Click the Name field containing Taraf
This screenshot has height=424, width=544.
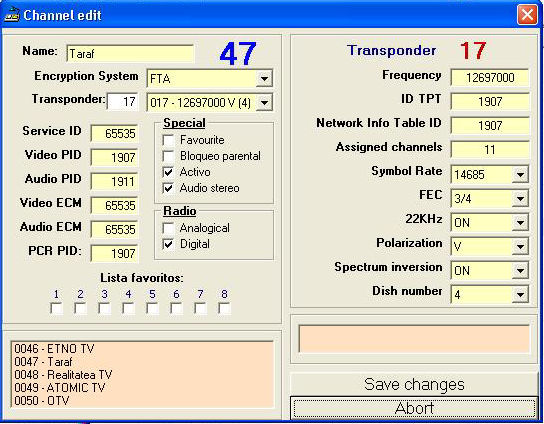click(130, 54)
